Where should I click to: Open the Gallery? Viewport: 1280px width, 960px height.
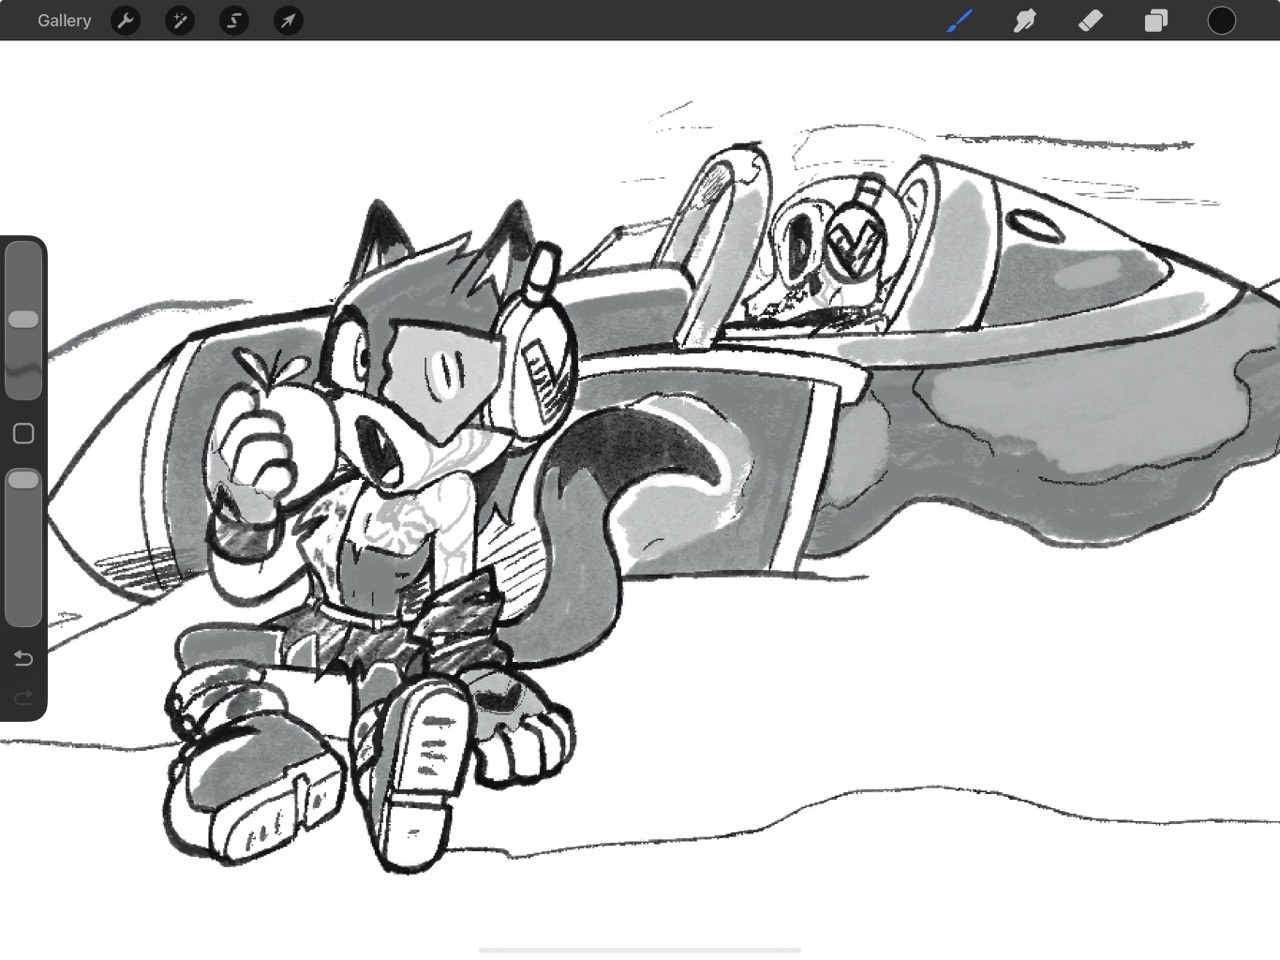click(x=64, y=20)
